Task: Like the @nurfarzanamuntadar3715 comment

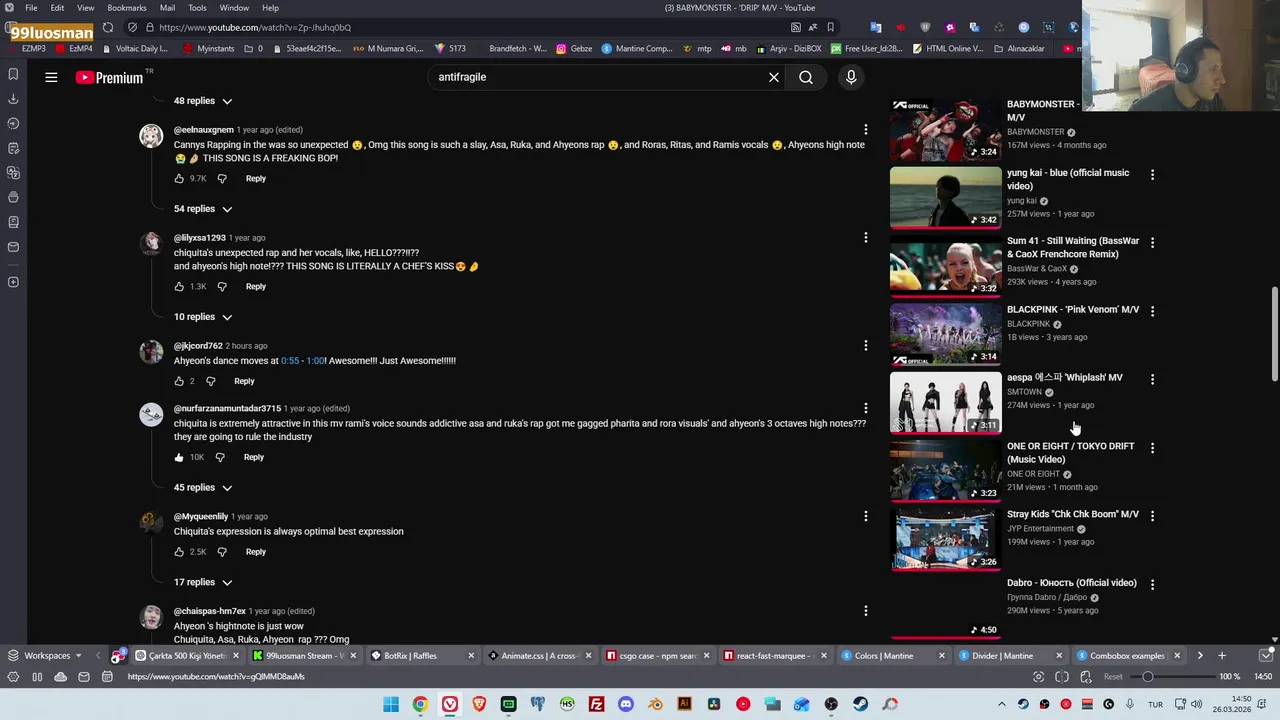Action: (179, 457)
